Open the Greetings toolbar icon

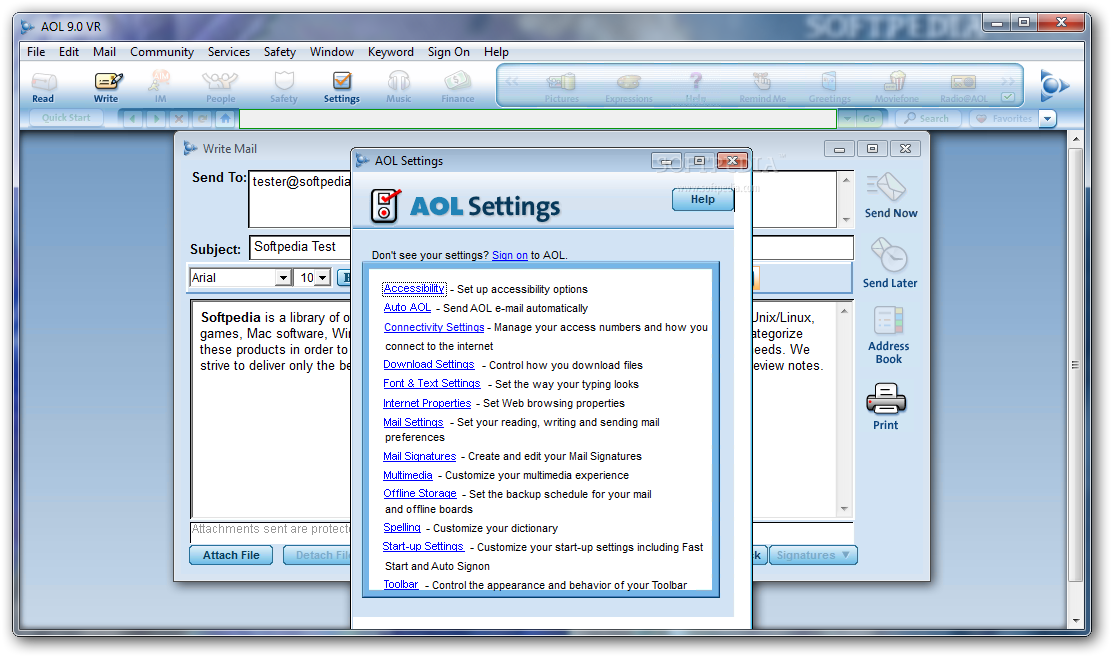[x=829, y=88]
